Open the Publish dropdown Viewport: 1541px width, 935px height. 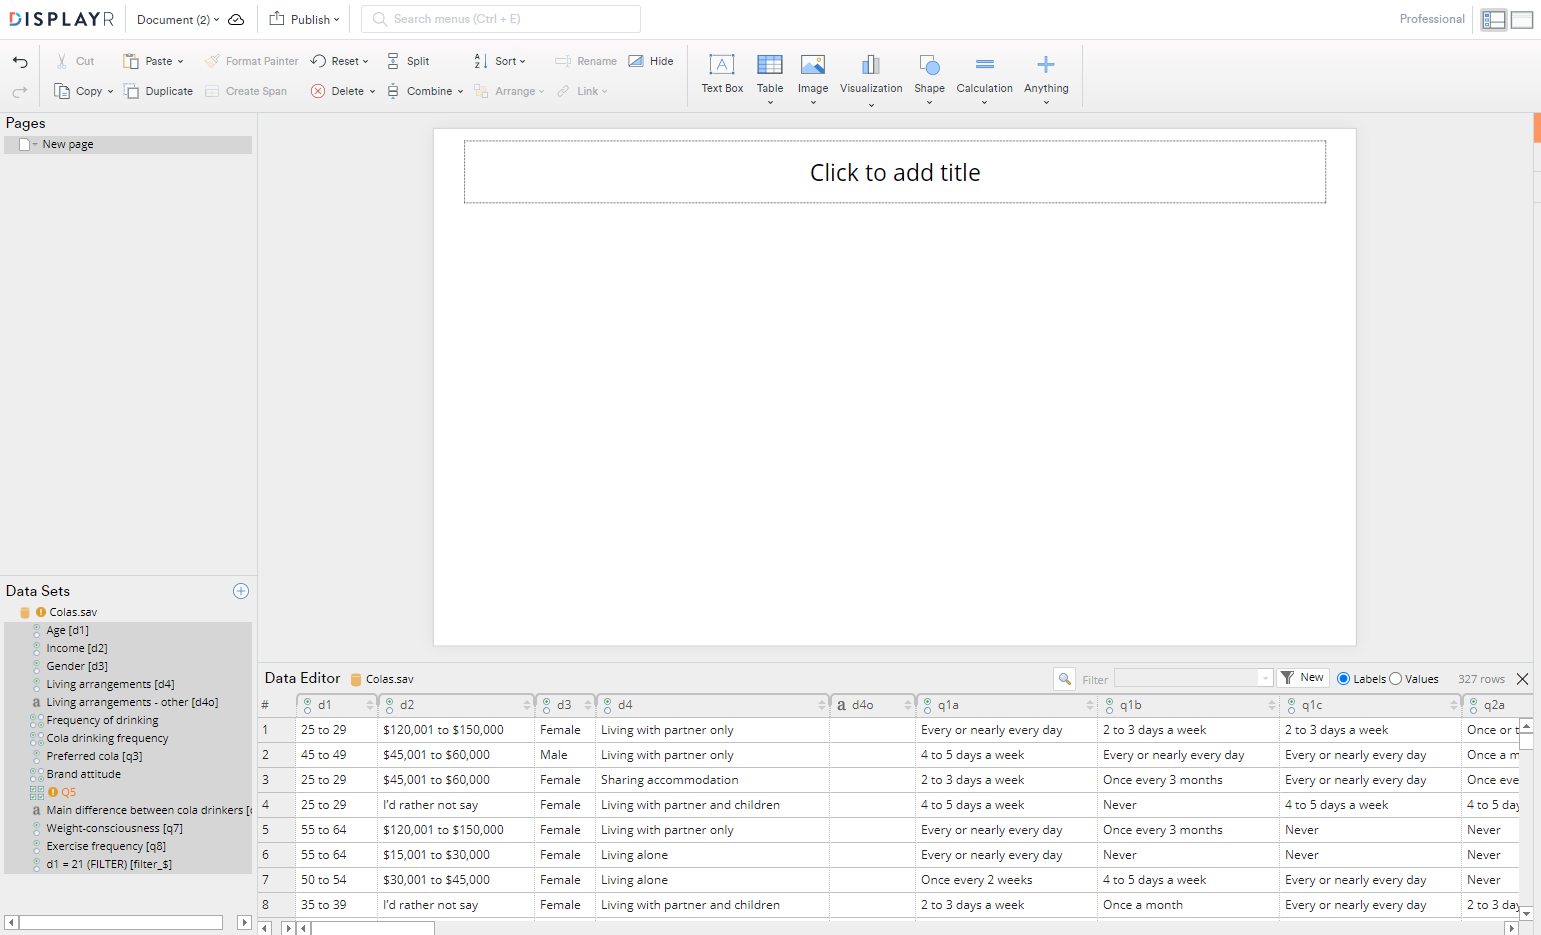[x=304, y=19]
